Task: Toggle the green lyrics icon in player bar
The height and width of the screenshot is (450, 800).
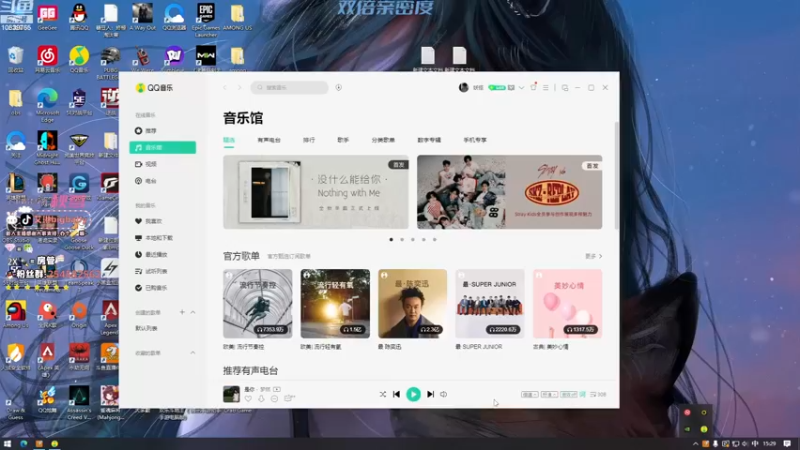Action: (583, 394)
